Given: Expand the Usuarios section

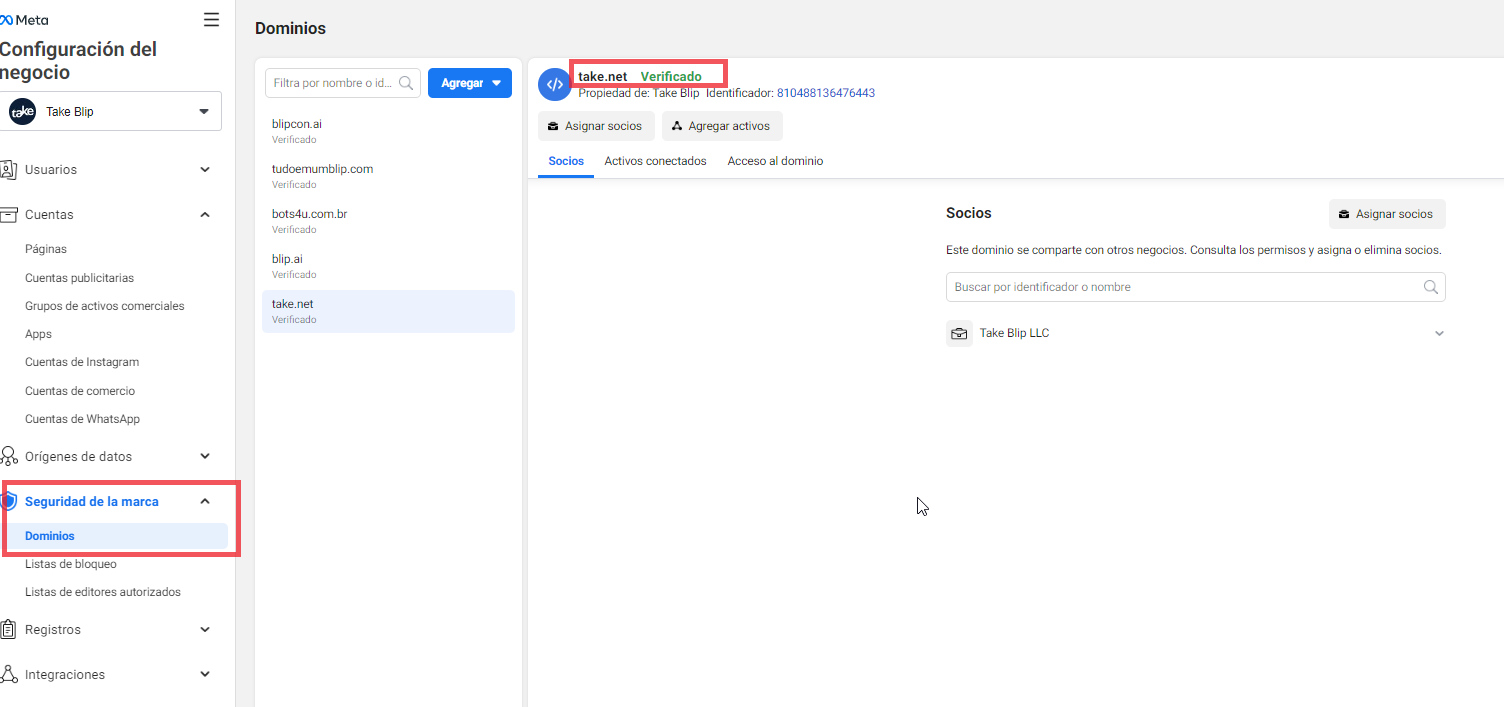Looking at the screenshot, I should point(205,170).
